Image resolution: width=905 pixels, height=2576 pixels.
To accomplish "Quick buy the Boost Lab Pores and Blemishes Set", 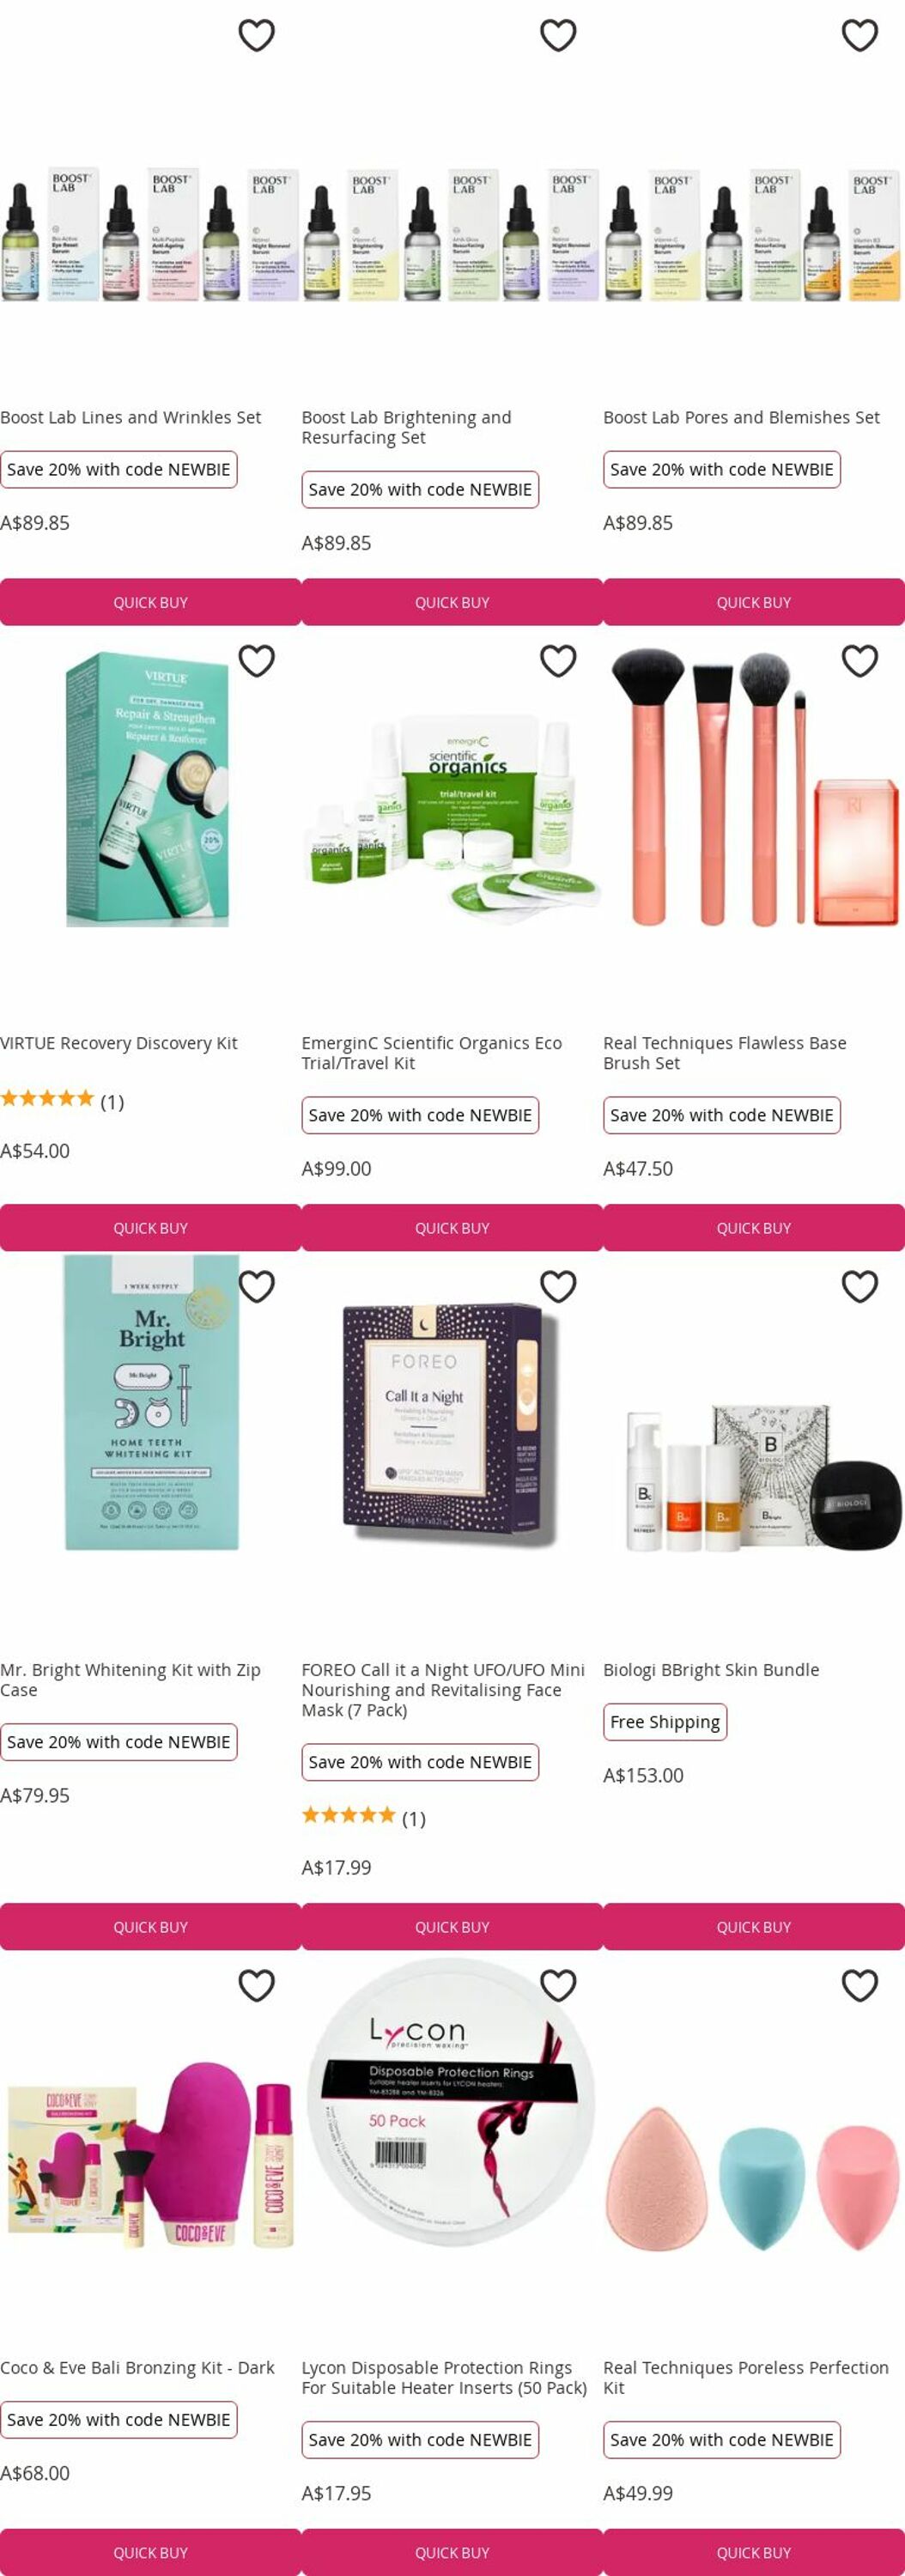I will [x=754, y=602].
